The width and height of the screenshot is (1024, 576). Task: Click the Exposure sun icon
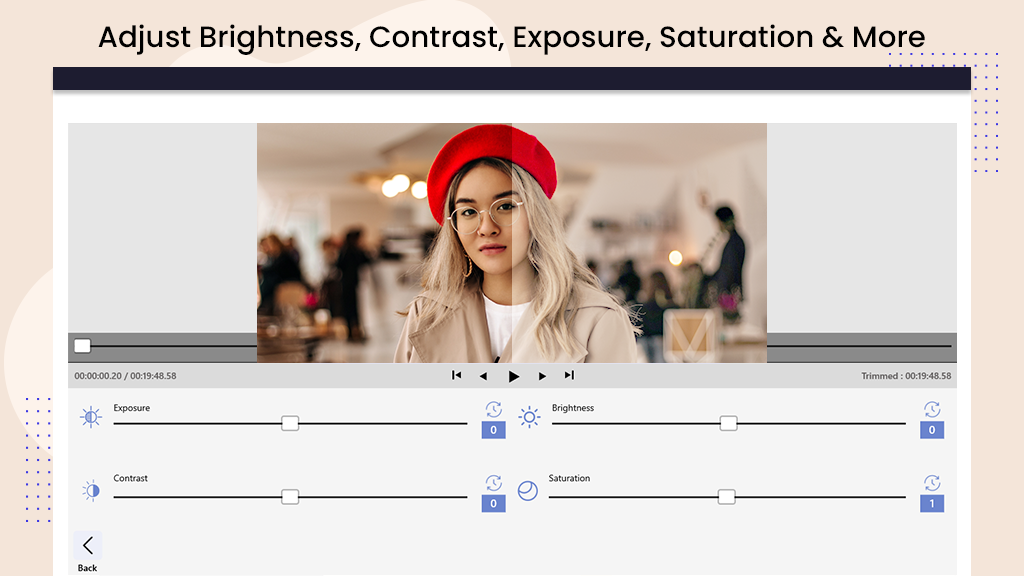tap(91, 417)
